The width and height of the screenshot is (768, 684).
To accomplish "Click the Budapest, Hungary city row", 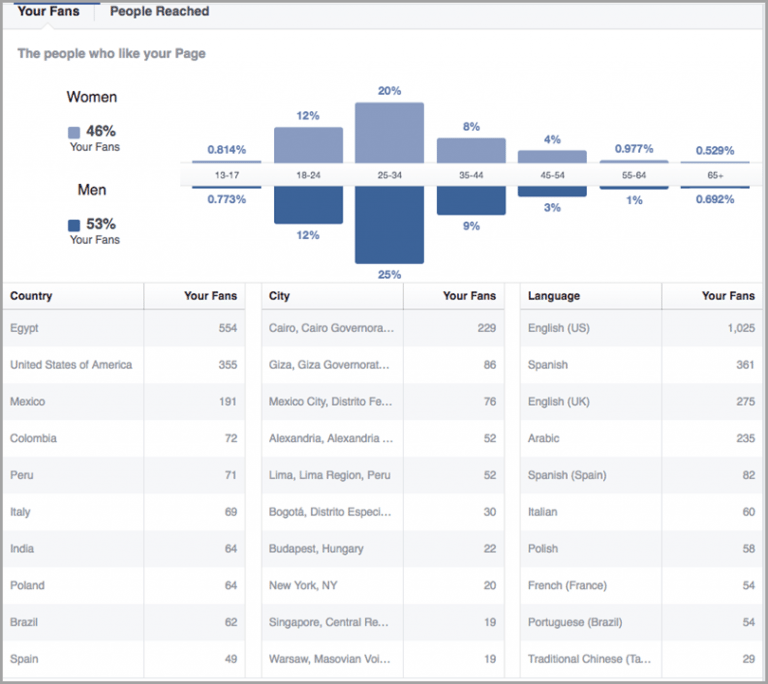I will pos(382,549).
